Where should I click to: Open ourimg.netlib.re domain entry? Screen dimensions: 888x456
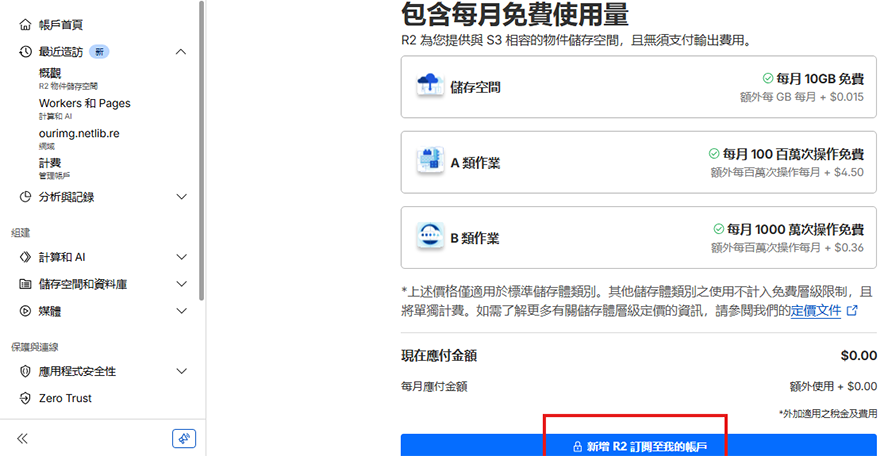tap(79, 139)
